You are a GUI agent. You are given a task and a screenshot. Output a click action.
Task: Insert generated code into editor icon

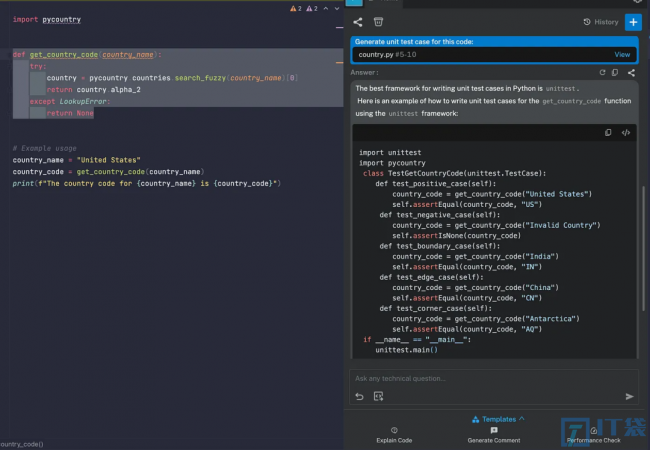coord(626,133)
